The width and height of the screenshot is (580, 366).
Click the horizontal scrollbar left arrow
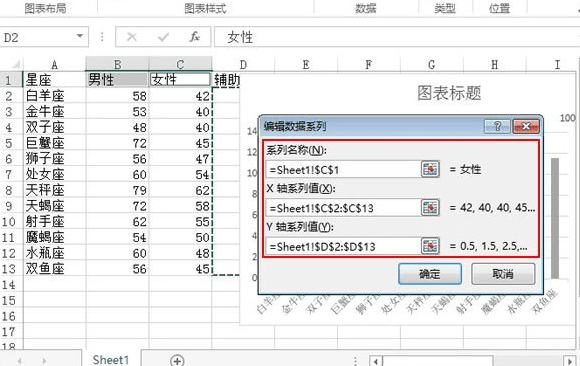pos(376,361)
